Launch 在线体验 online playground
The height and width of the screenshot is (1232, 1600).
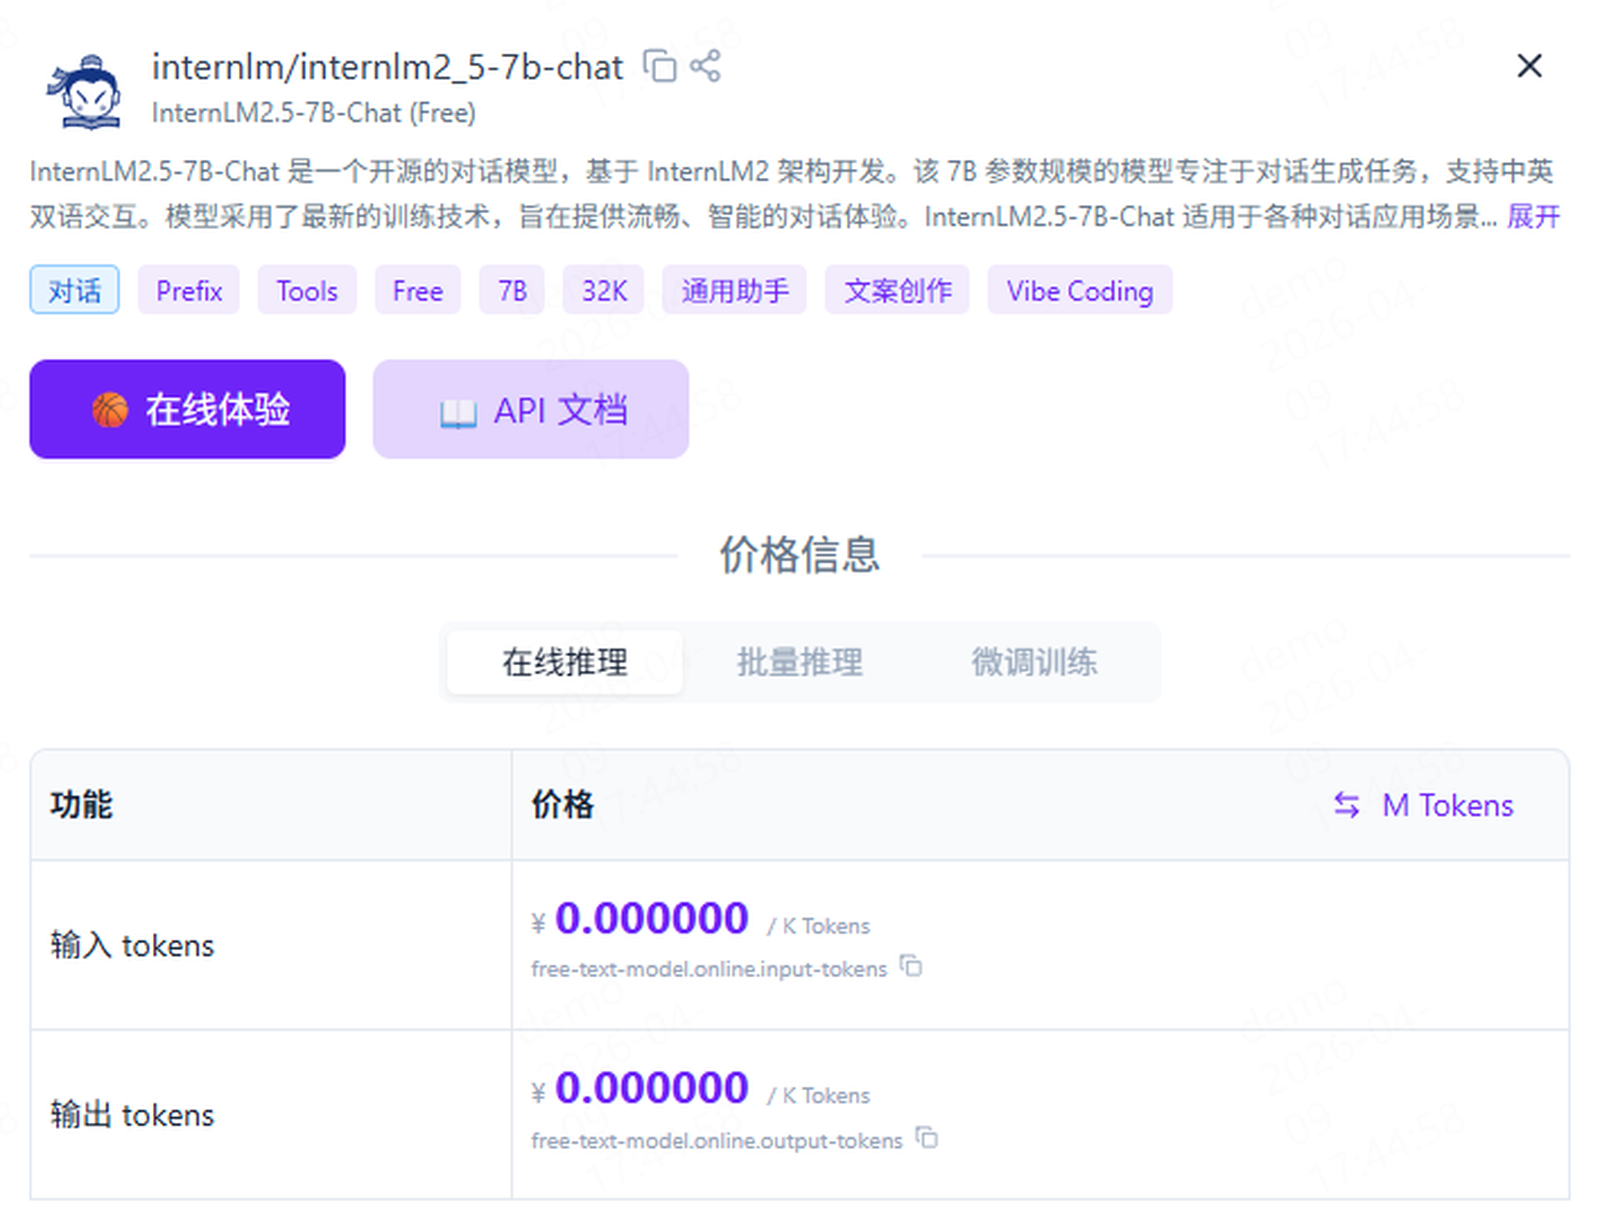click(x=188, y=409)
